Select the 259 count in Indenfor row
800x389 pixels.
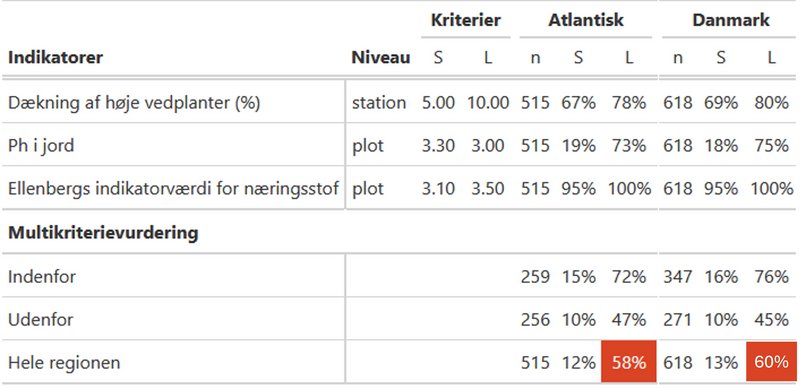click(535, 277)
